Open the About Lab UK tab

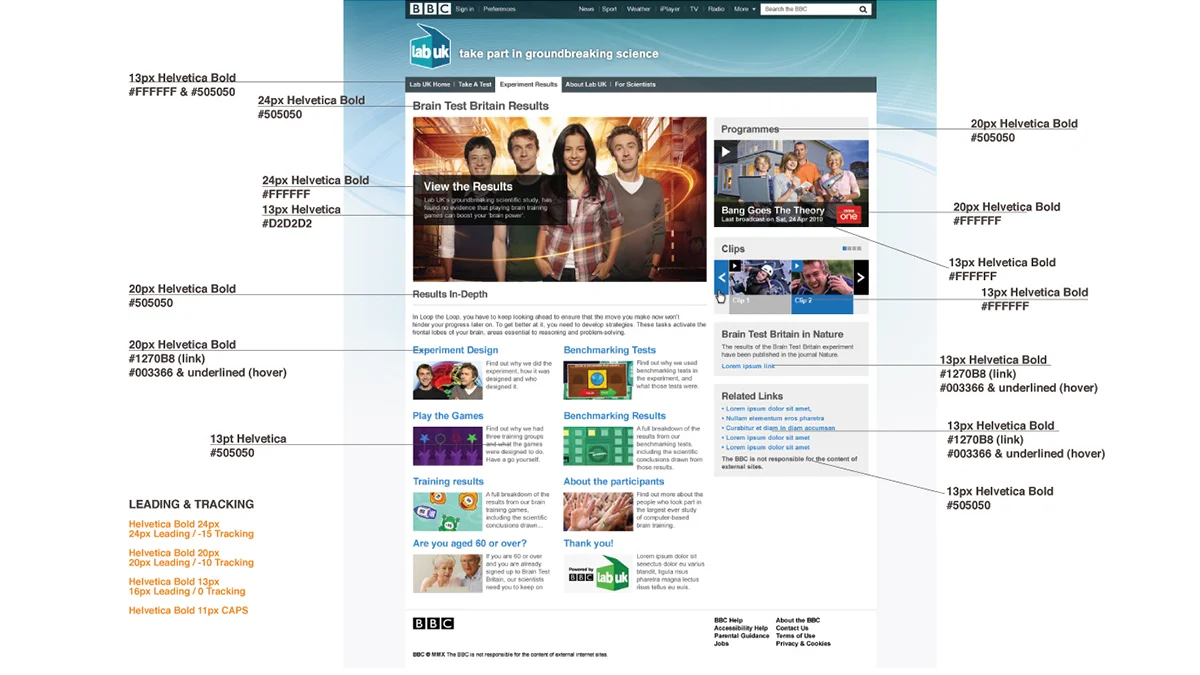(586, 85)
